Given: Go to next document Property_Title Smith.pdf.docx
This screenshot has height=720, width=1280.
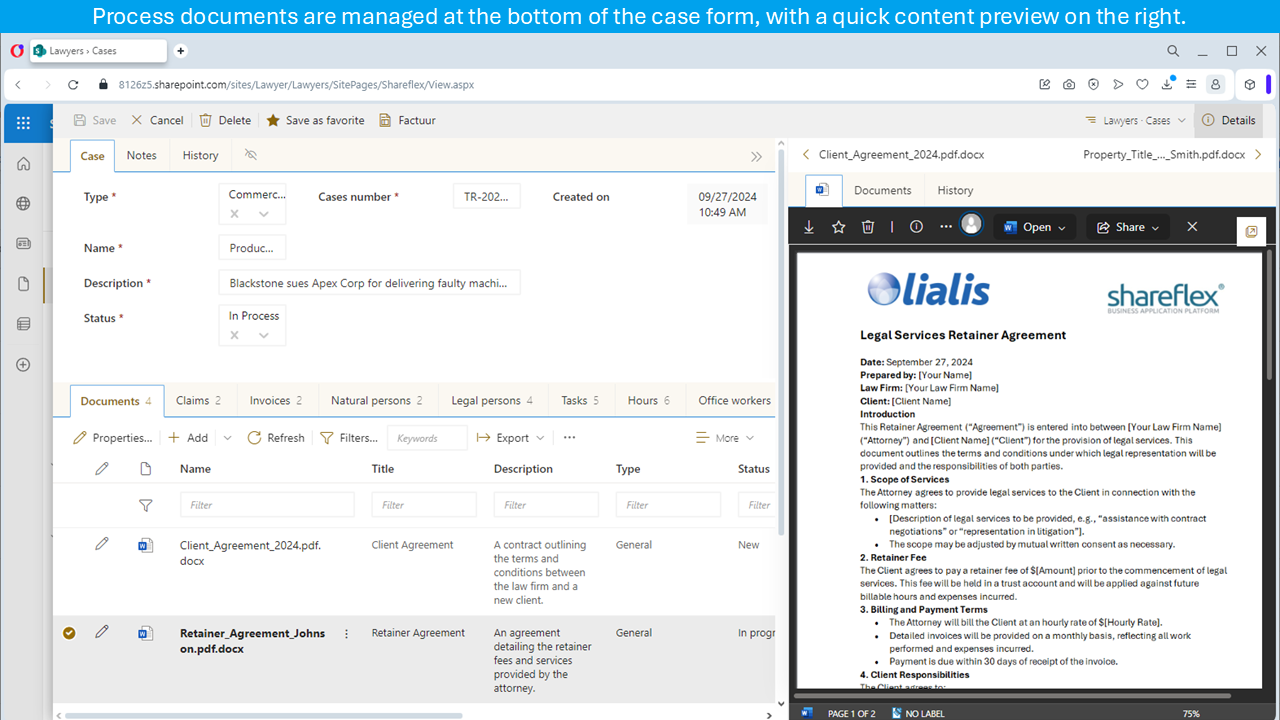Looking at the screenshot, I should [x=1173, y=155].
